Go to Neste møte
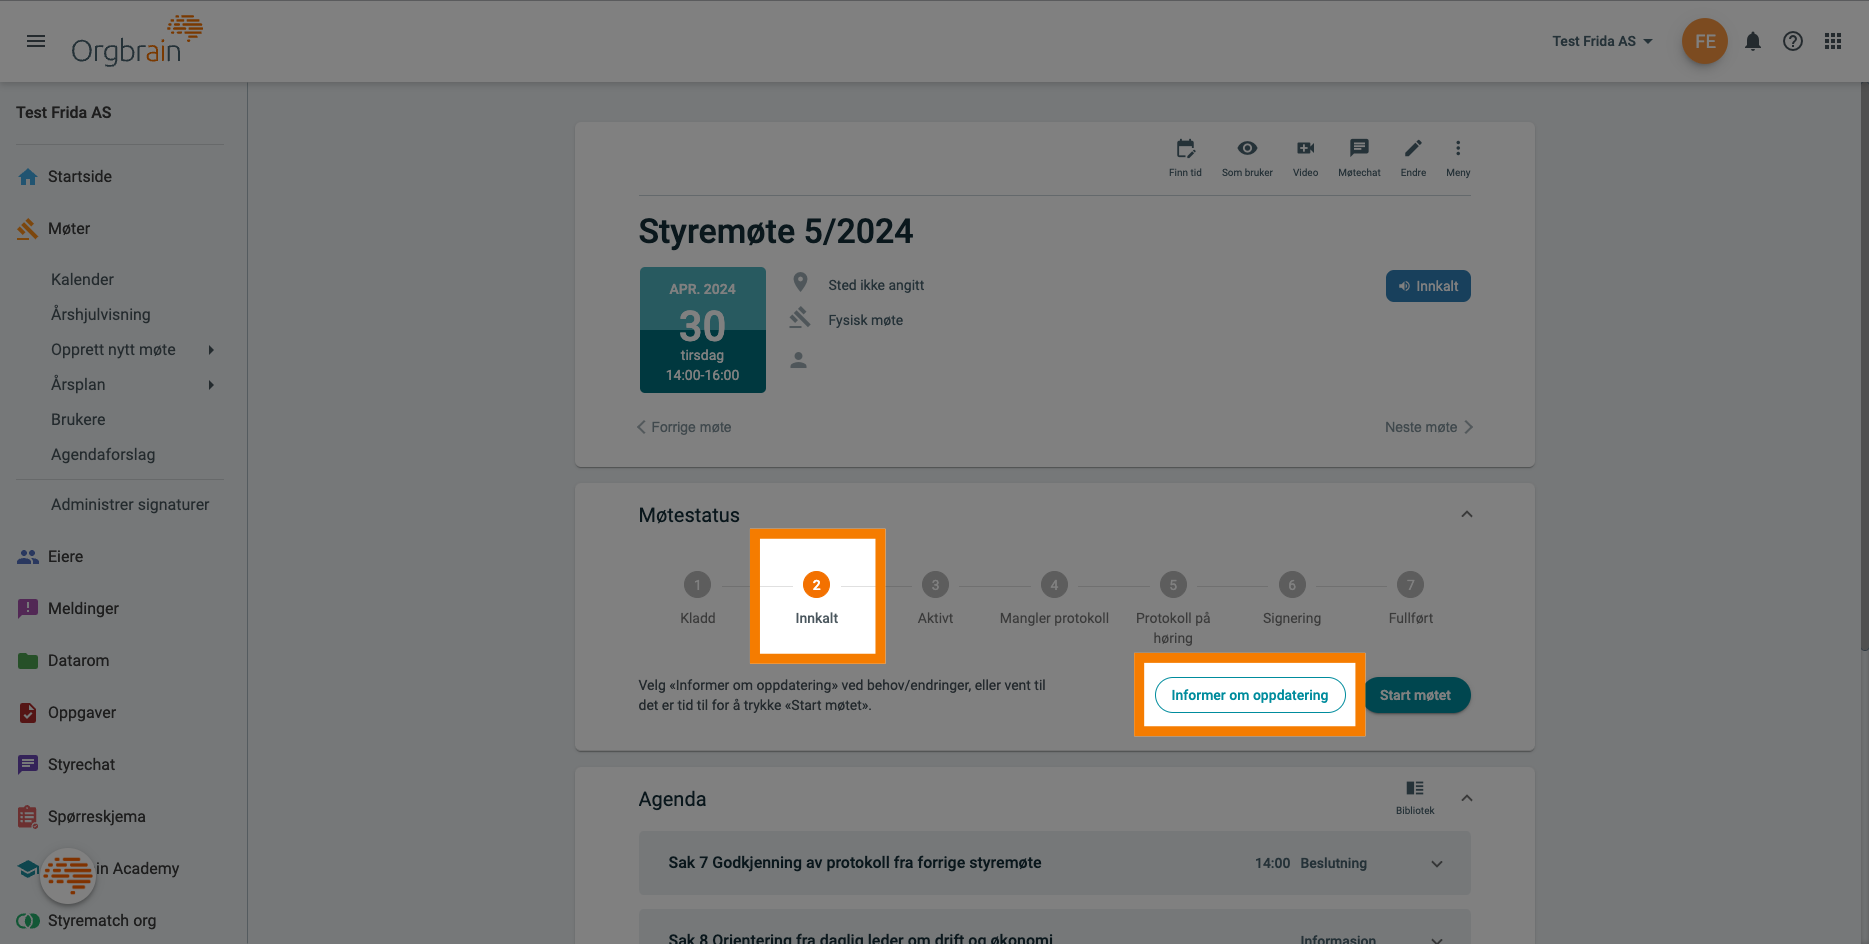The height and width of the screenshot is (944, 1869). tap(1429, 427)
